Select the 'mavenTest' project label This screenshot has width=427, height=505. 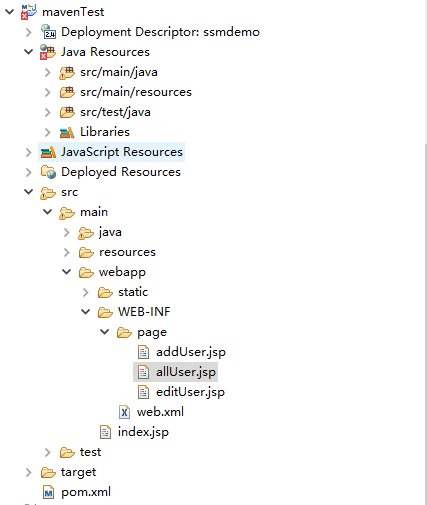pos(73,12)
